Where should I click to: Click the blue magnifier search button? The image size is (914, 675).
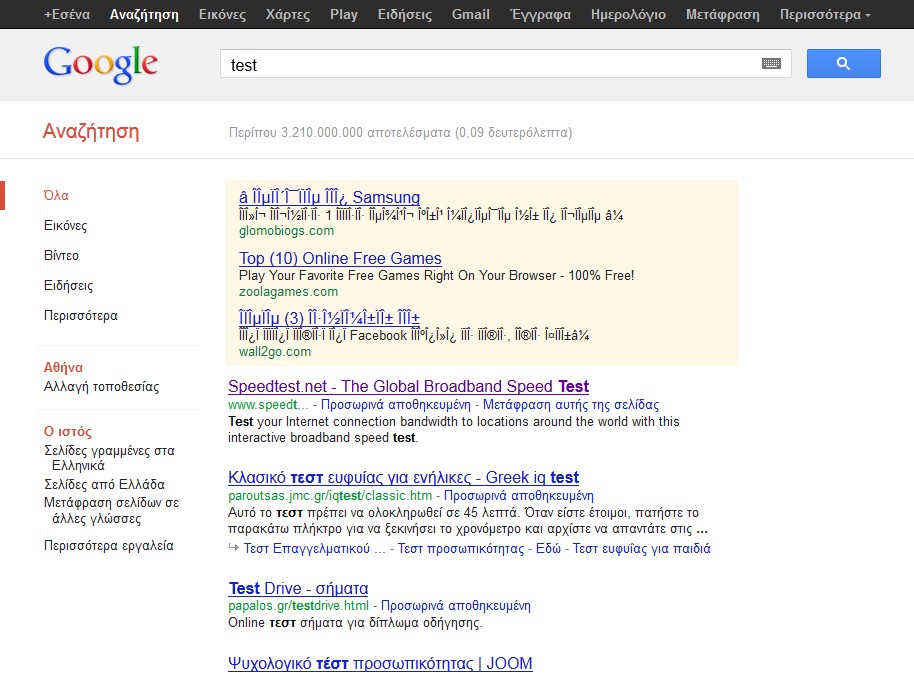pyautogui.click(x=843, y=64)
